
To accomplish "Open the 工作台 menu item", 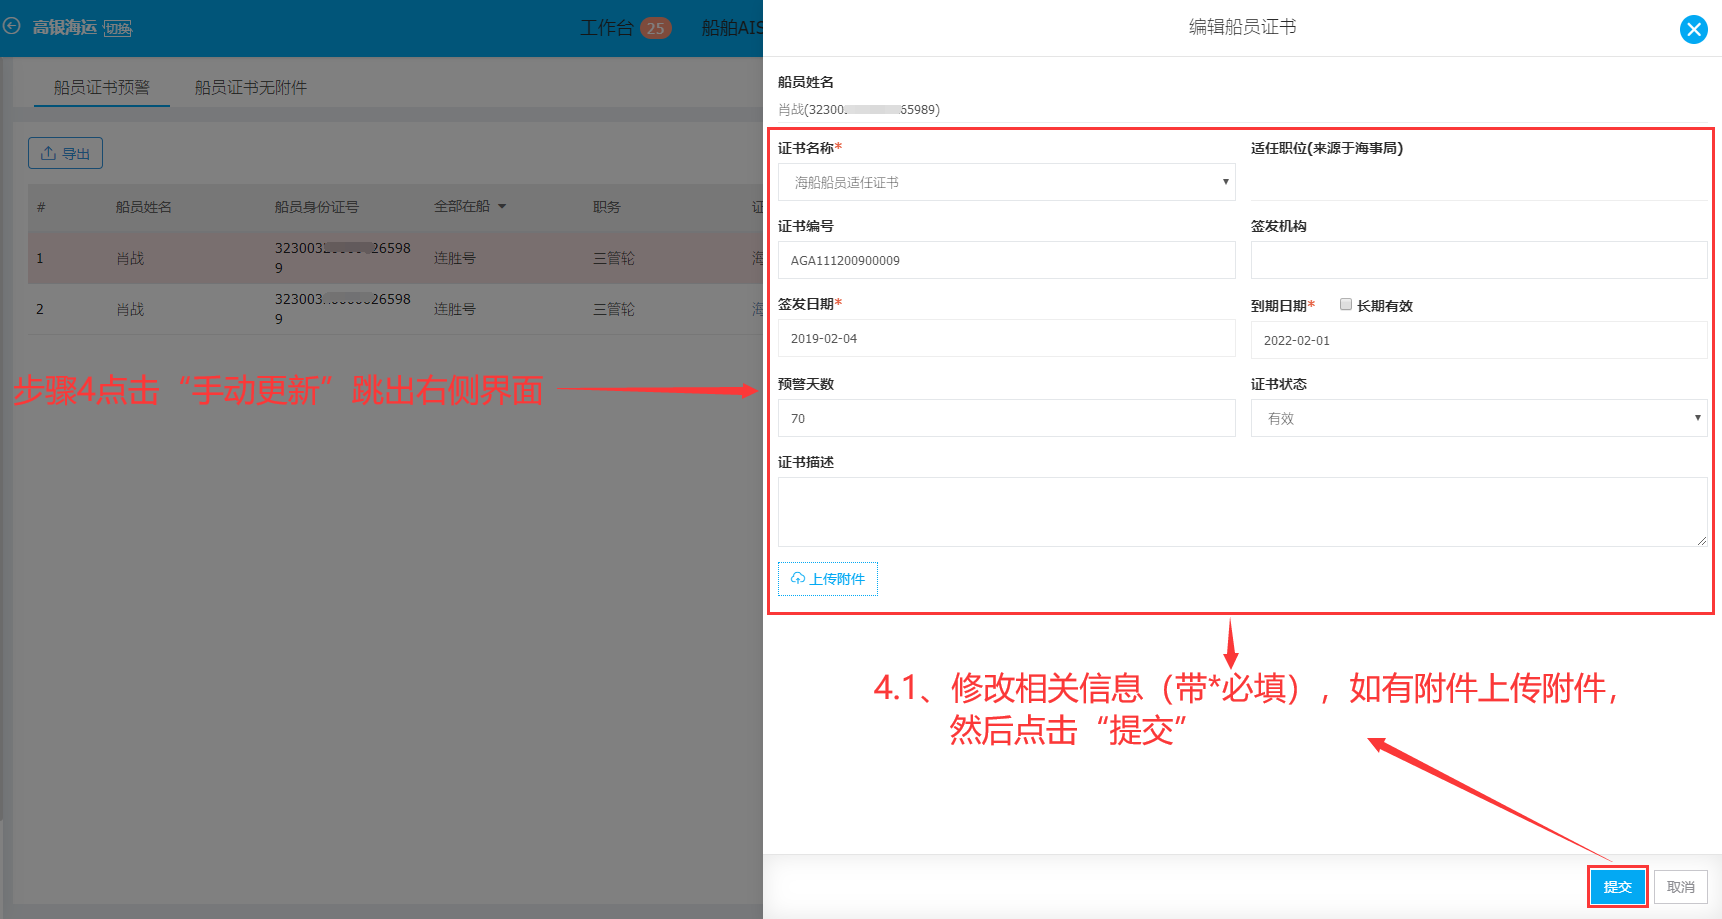I will click(x=606, y=28).
